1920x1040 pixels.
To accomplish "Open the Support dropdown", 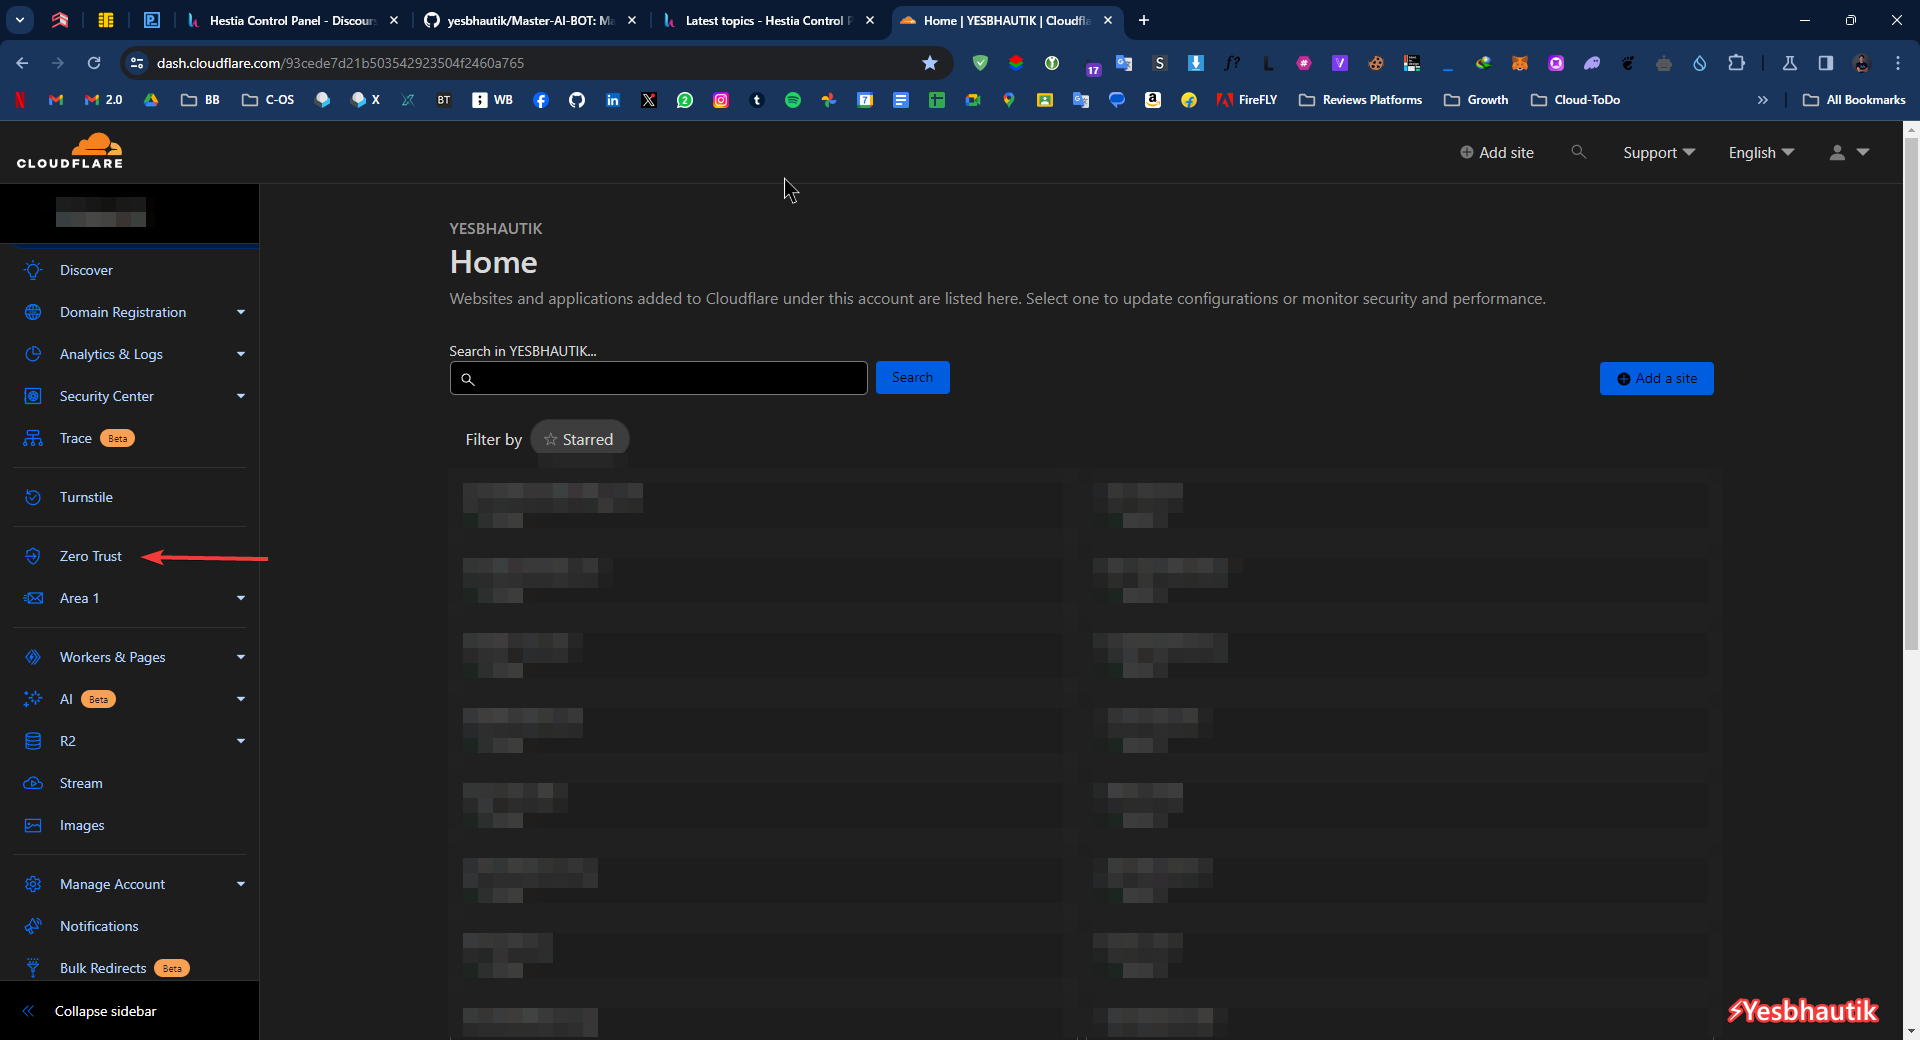I will coord(1659,152).
